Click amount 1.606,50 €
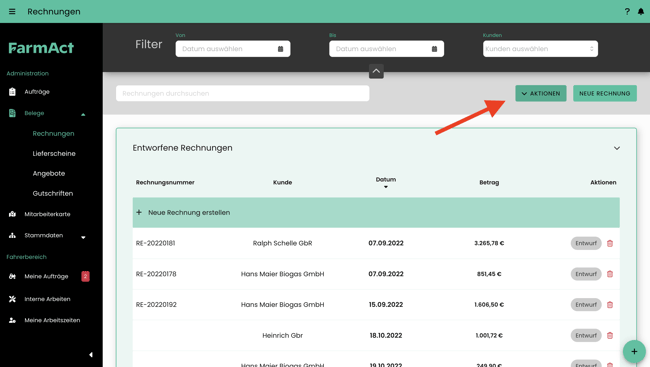This screenshot has width=650, height=367. coord(489,304)
